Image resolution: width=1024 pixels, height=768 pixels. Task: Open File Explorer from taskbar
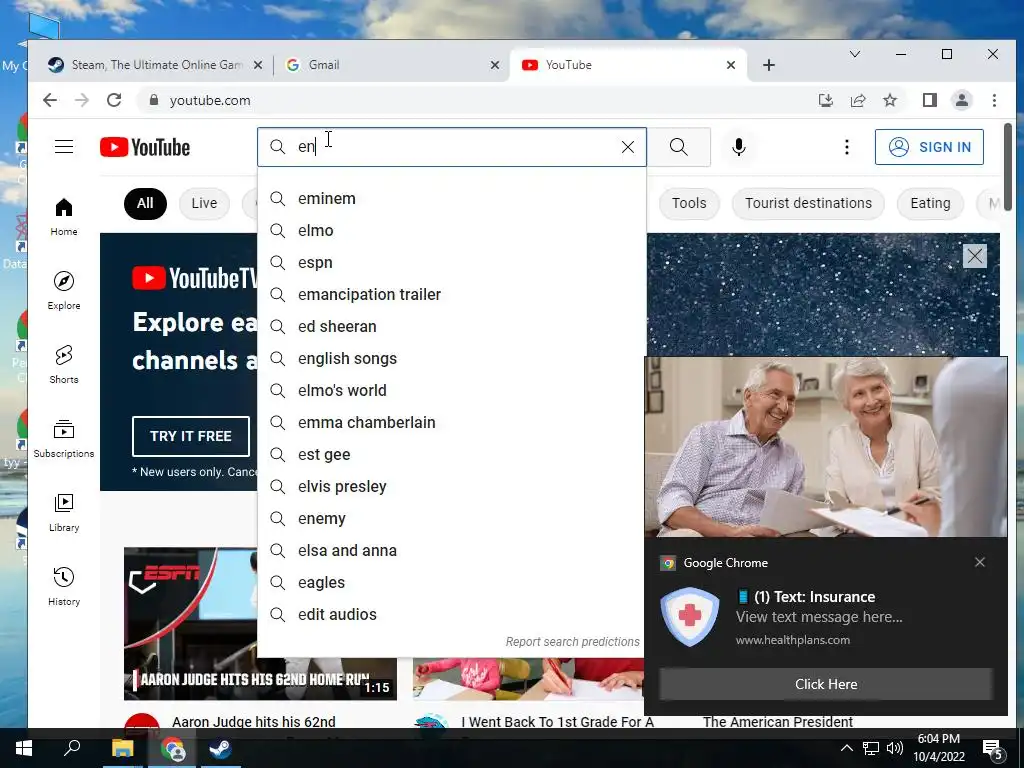tap(122, 748)
